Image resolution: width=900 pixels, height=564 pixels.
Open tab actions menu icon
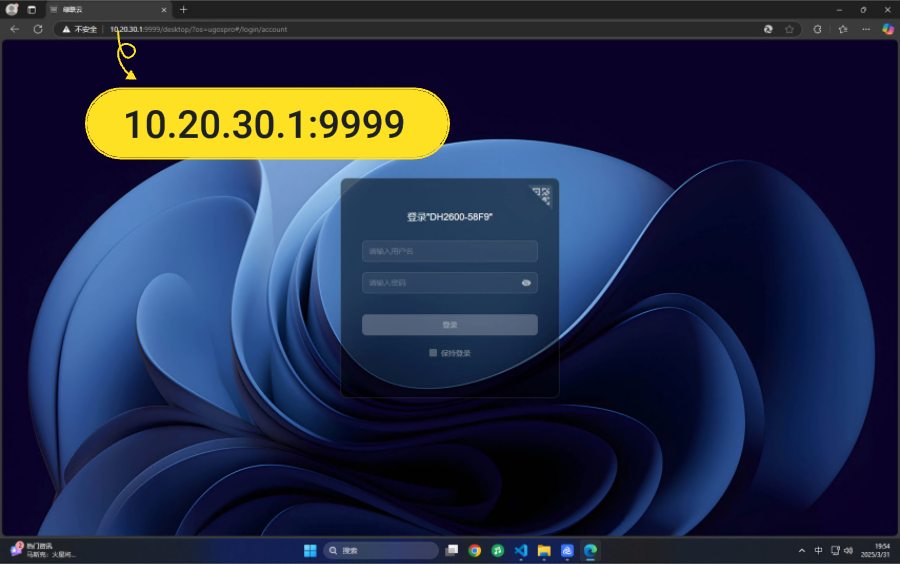[32, 10]
